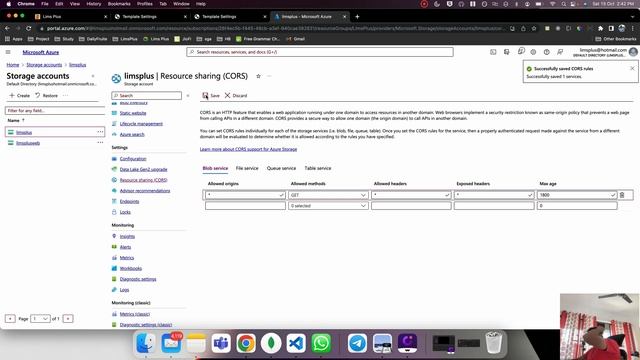Open the Chrome History menu

point(93,4)
